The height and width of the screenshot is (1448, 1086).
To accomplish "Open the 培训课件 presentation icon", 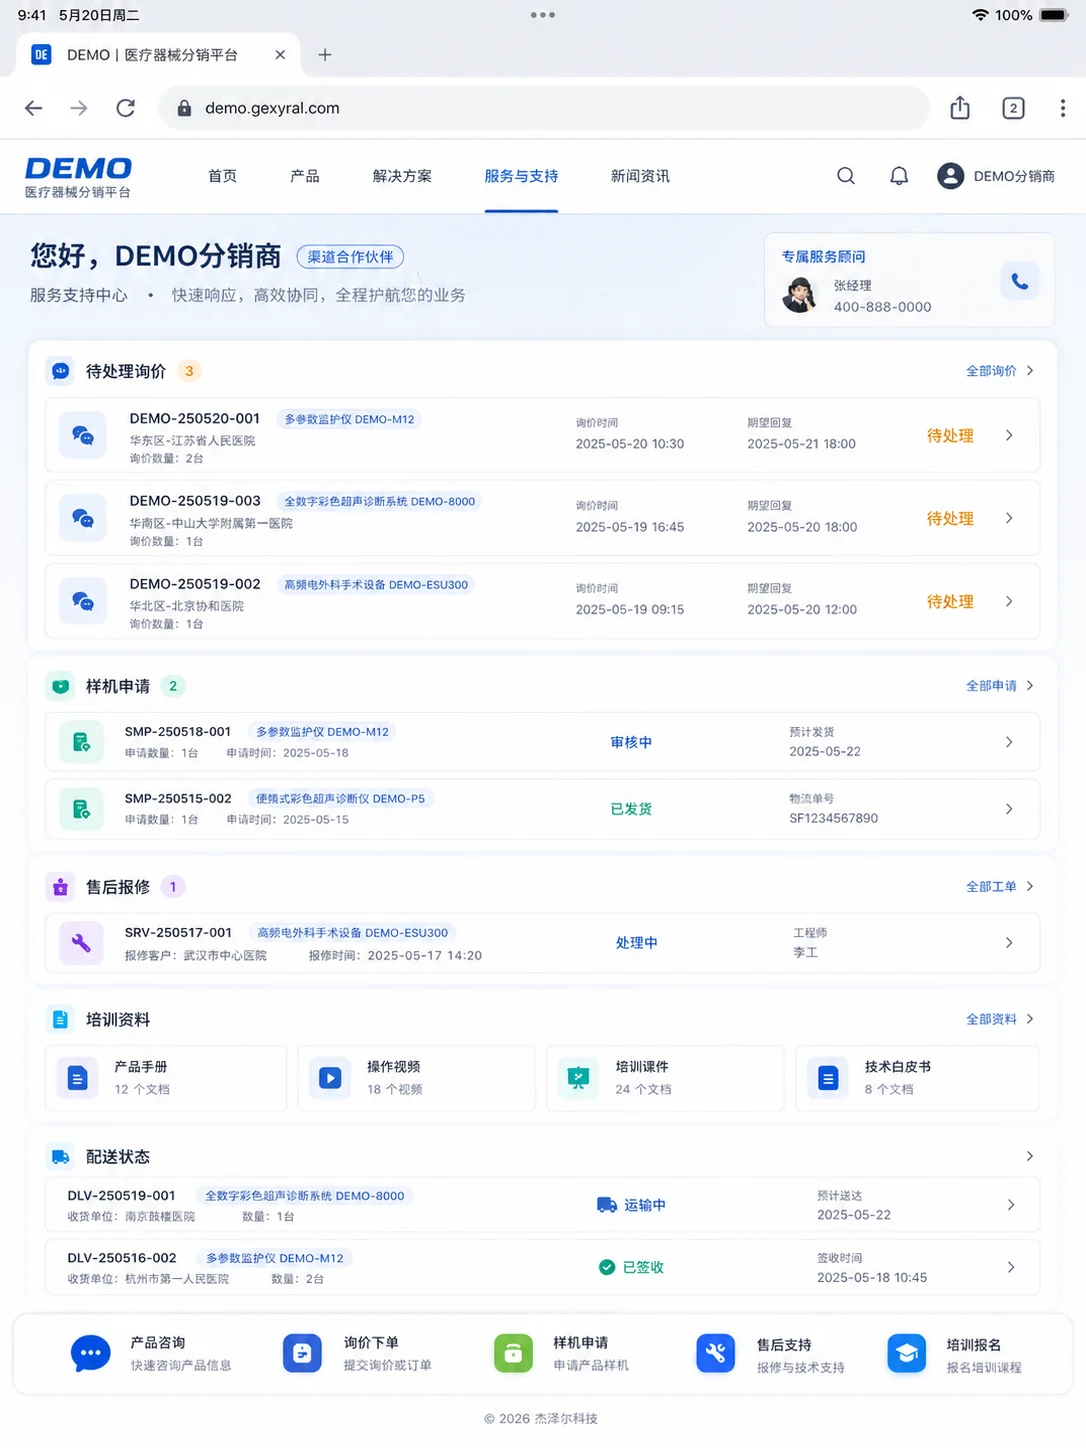I will (x=578, y=1078).
